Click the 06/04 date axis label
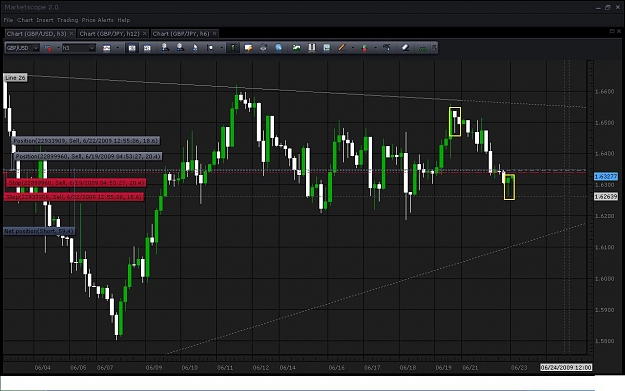Image resolution: width=625 pixels, height=391 pixels. click(x=43, y=367)
